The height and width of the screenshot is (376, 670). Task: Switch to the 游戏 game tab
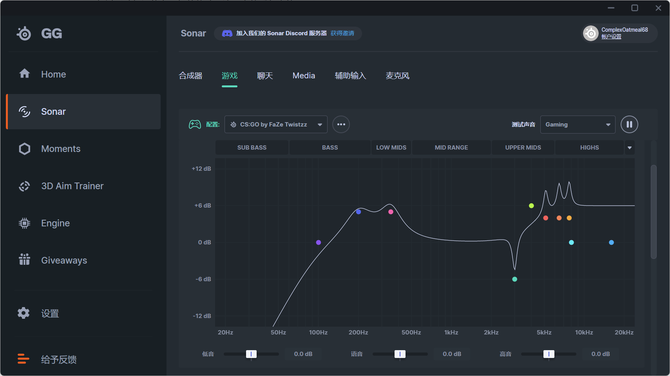coord(229,76)
